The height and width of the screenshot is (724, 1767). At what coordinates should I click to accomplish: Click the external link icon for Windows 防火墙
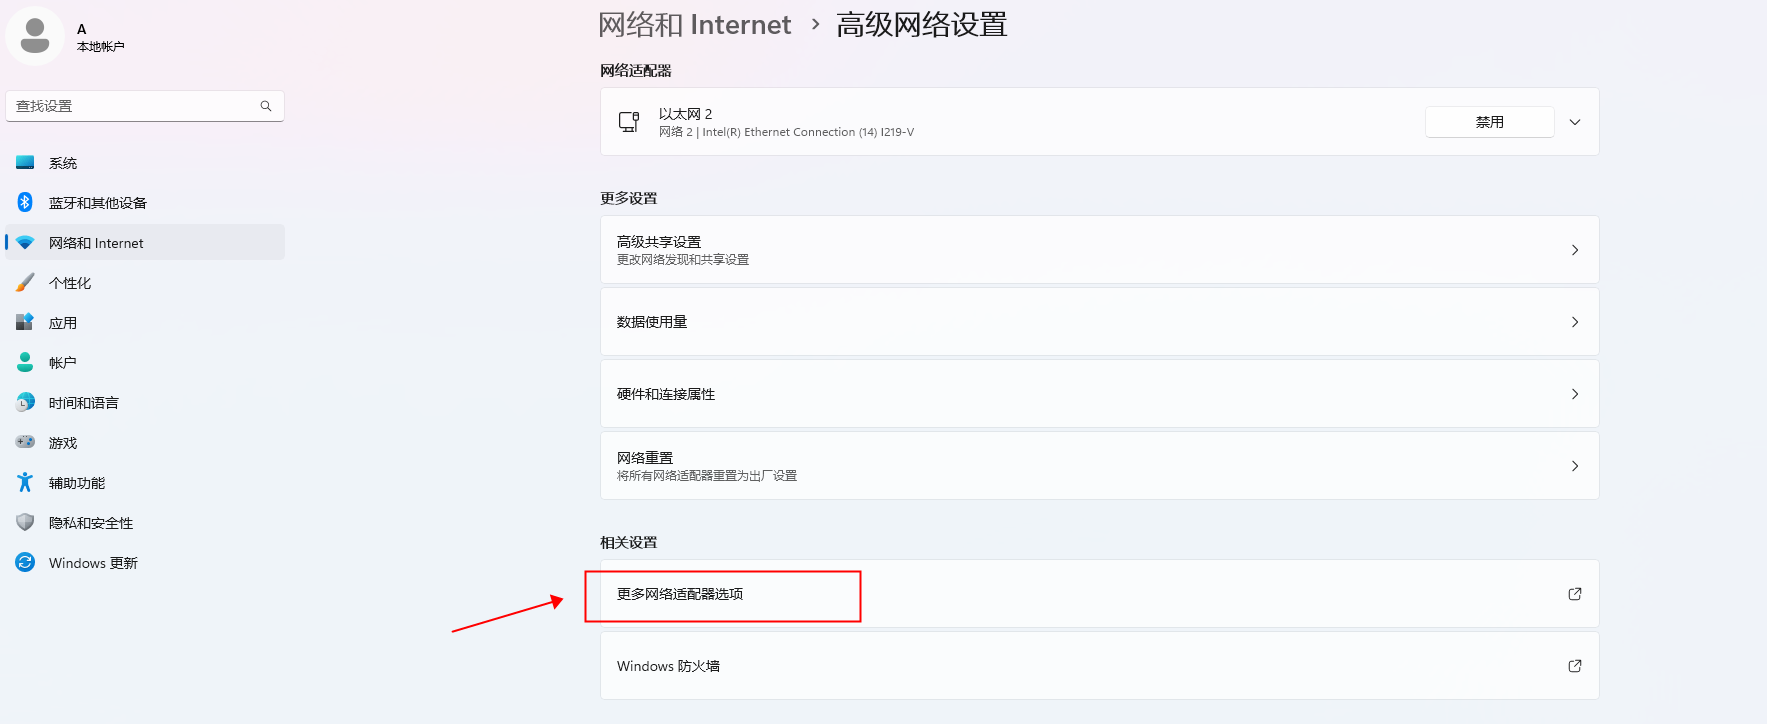click(x=1574, y=666)
